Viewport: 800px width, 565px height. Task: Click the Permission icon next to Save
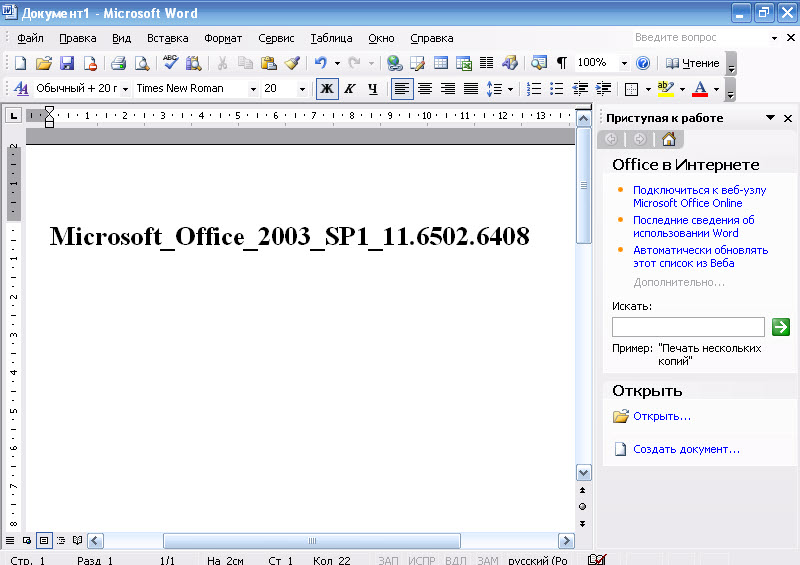(90, 63)
